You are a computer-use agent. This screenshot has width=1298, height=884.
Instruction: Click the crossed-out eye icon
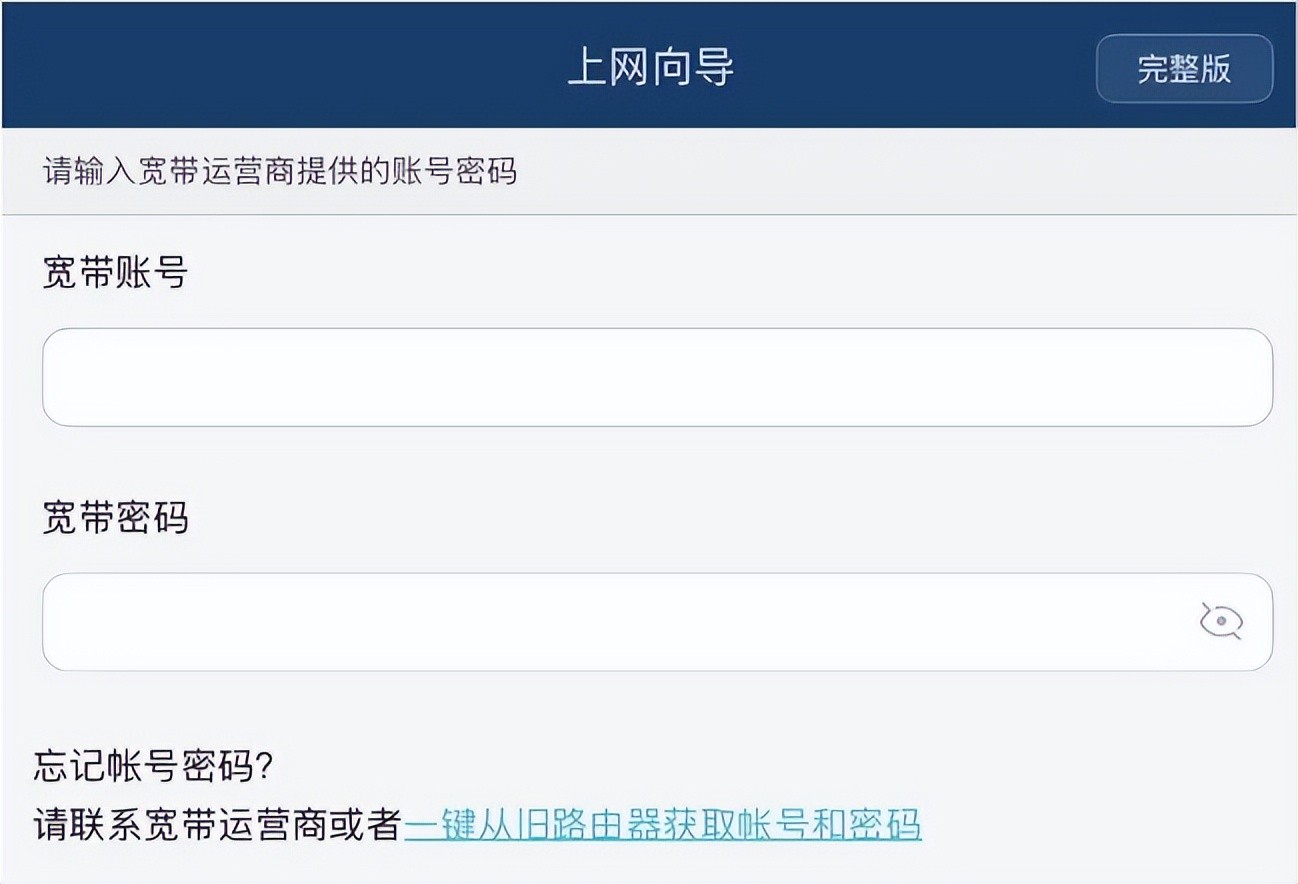(x=1221, y=622)
